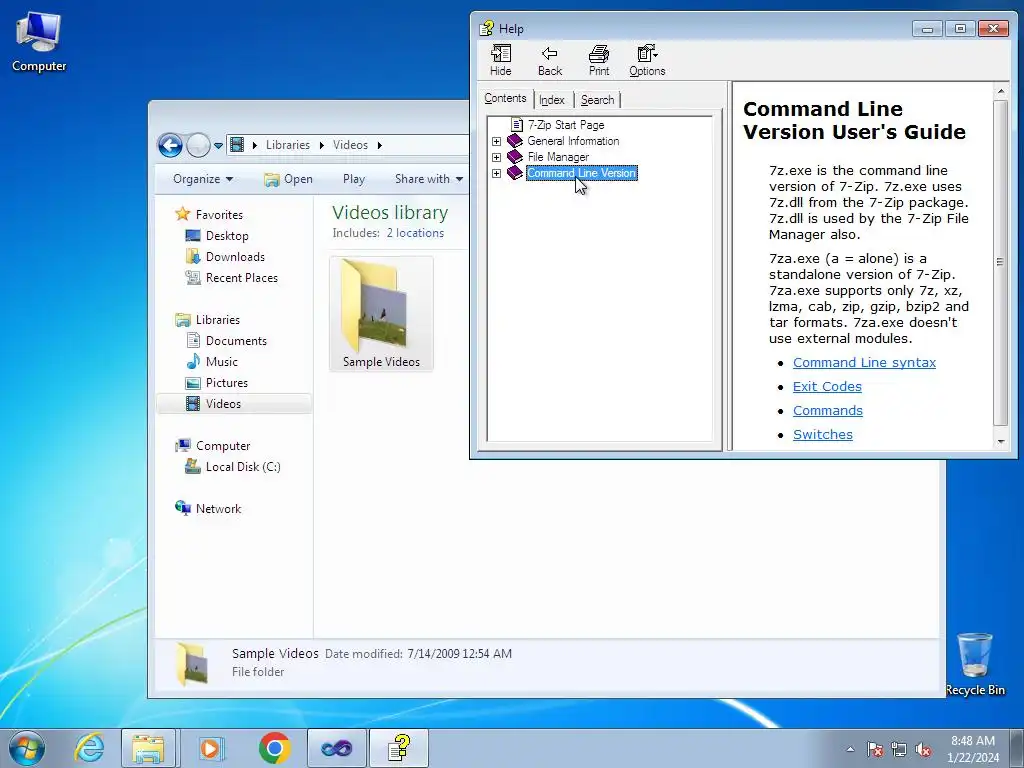This screenshot has height=768, width=1024.
Task: Switch to the Index tab
Action: point(552,100)
